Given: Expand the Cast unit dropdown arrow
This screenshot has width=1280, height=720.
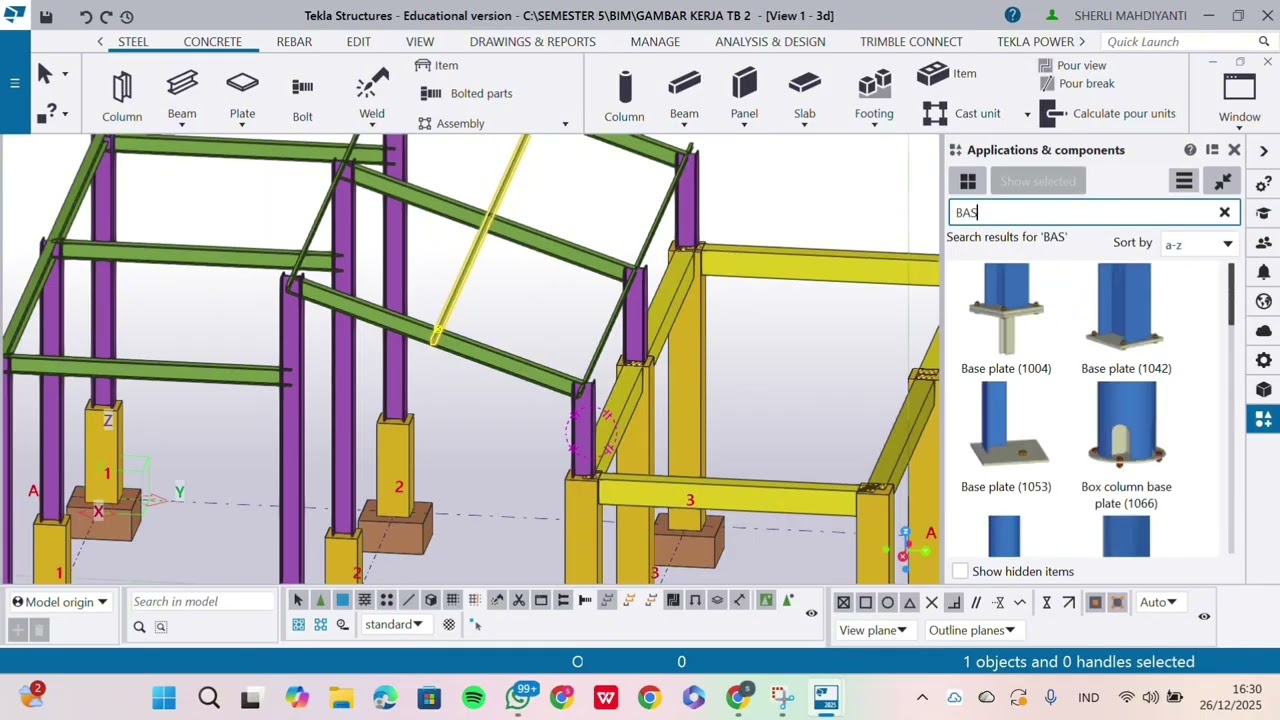Looking at the screenshot, I should click(x=1026, y=114).
